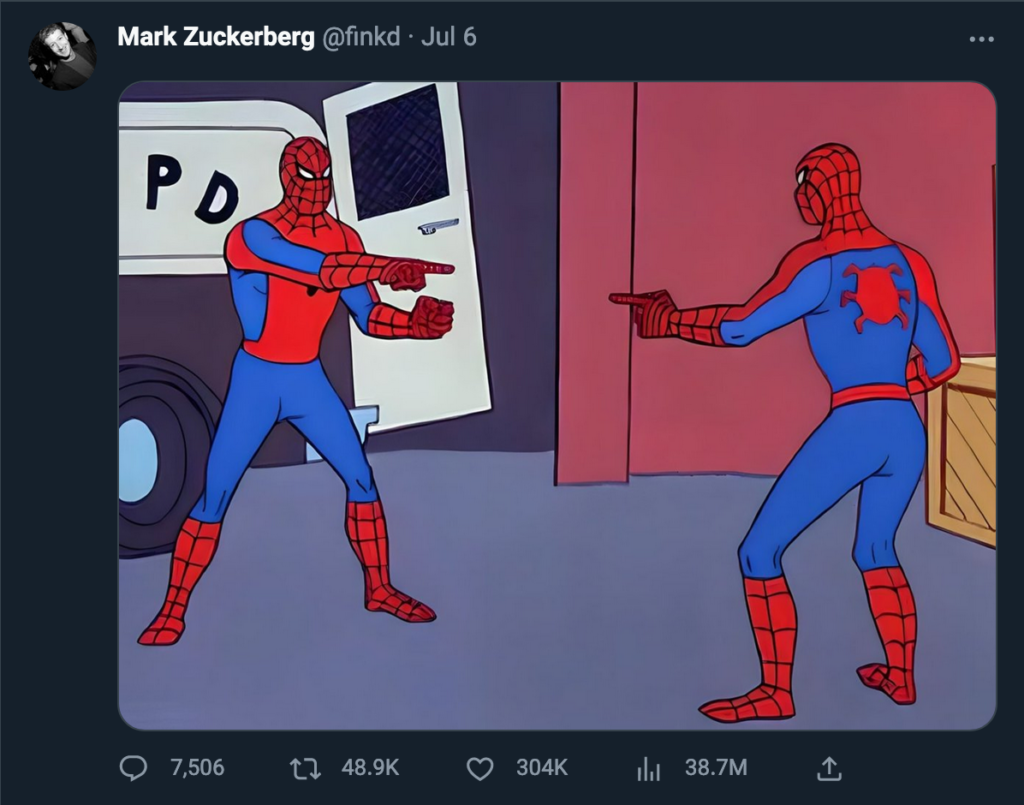Viewport: 1024px width, 805px height.
Task: Click the reply speech bubble icon
Action: (x=133, y=768)
